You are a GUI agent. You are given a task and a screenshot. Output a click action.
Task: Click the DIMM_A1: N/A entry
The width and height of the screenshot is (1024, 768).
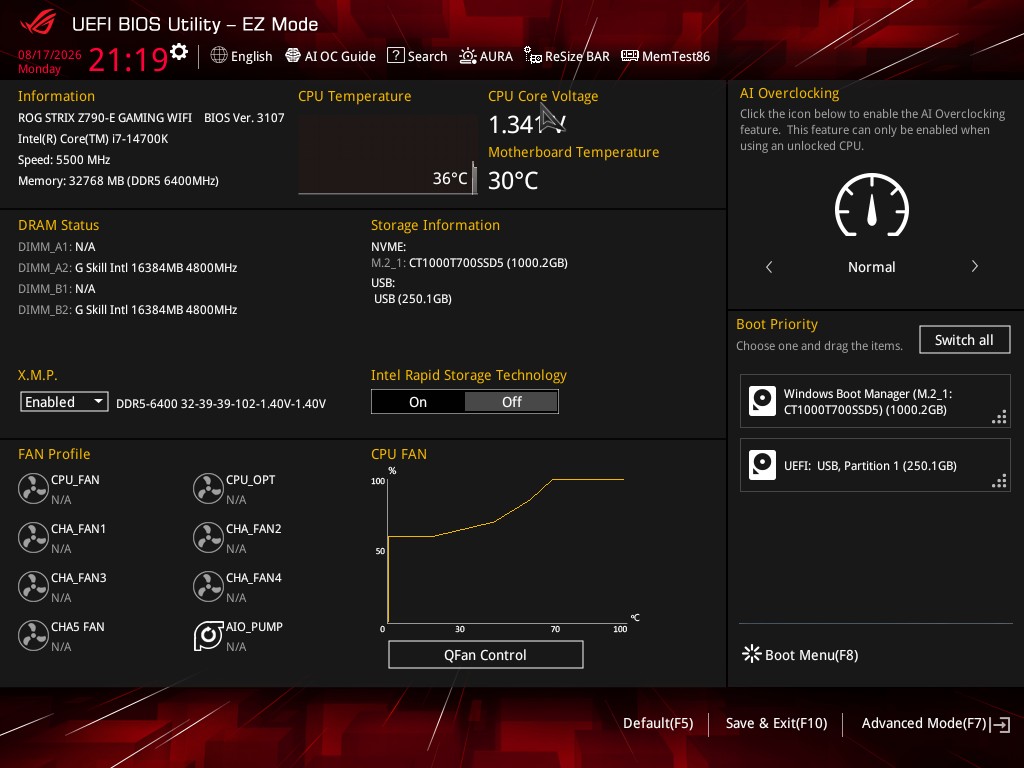pos(57,247)
